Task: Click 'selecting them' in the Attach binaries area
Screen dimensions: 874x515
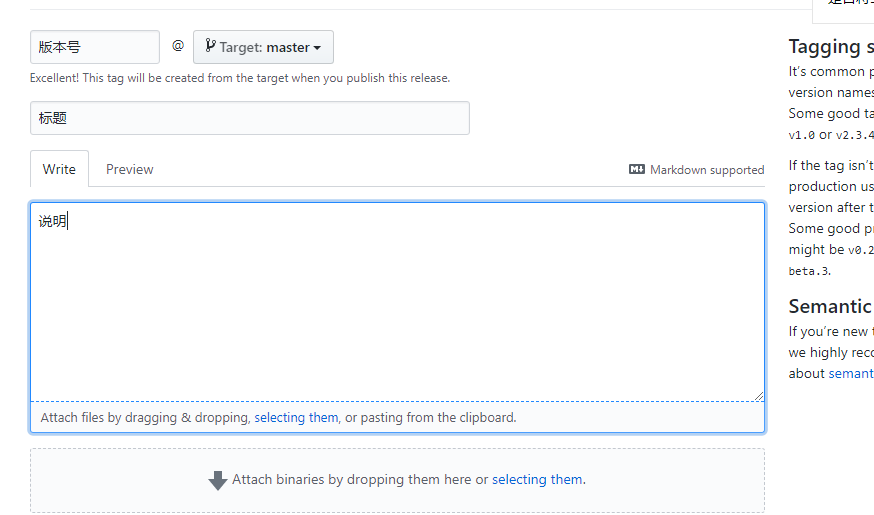Action: [x=536, y=479]
